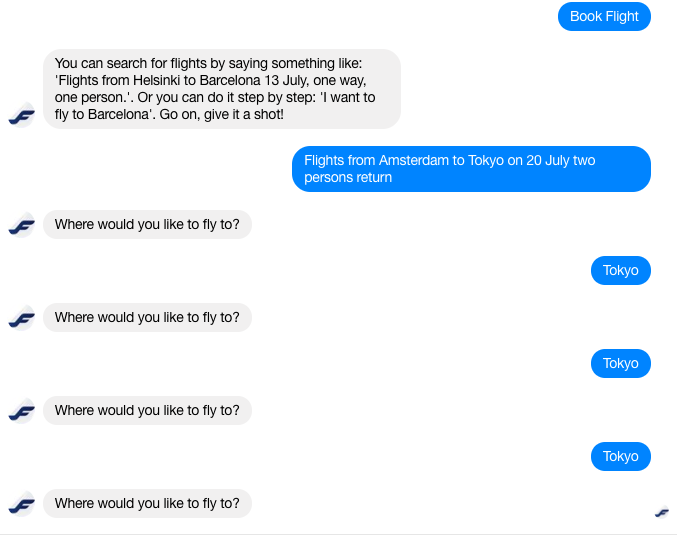
Task: Select Finnair avatar by third 'Where would you like to fly to?'
Action: point(22,411)
